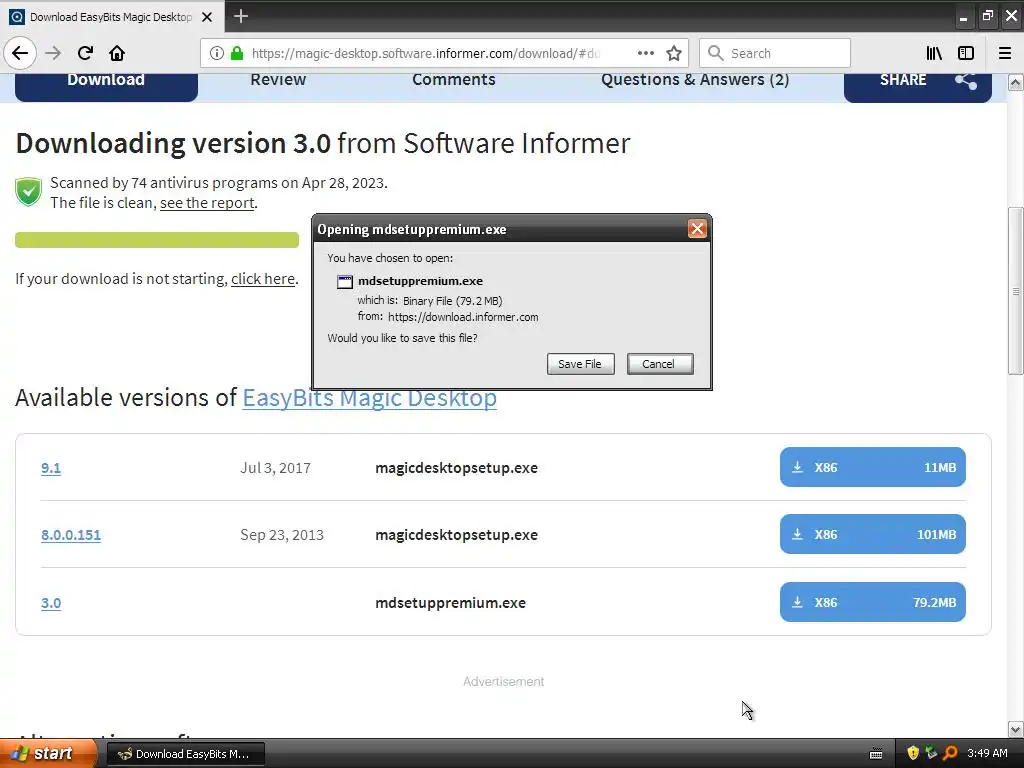Open version 8.0.0.151 link
1024x768 pixels.
[71, 535]
